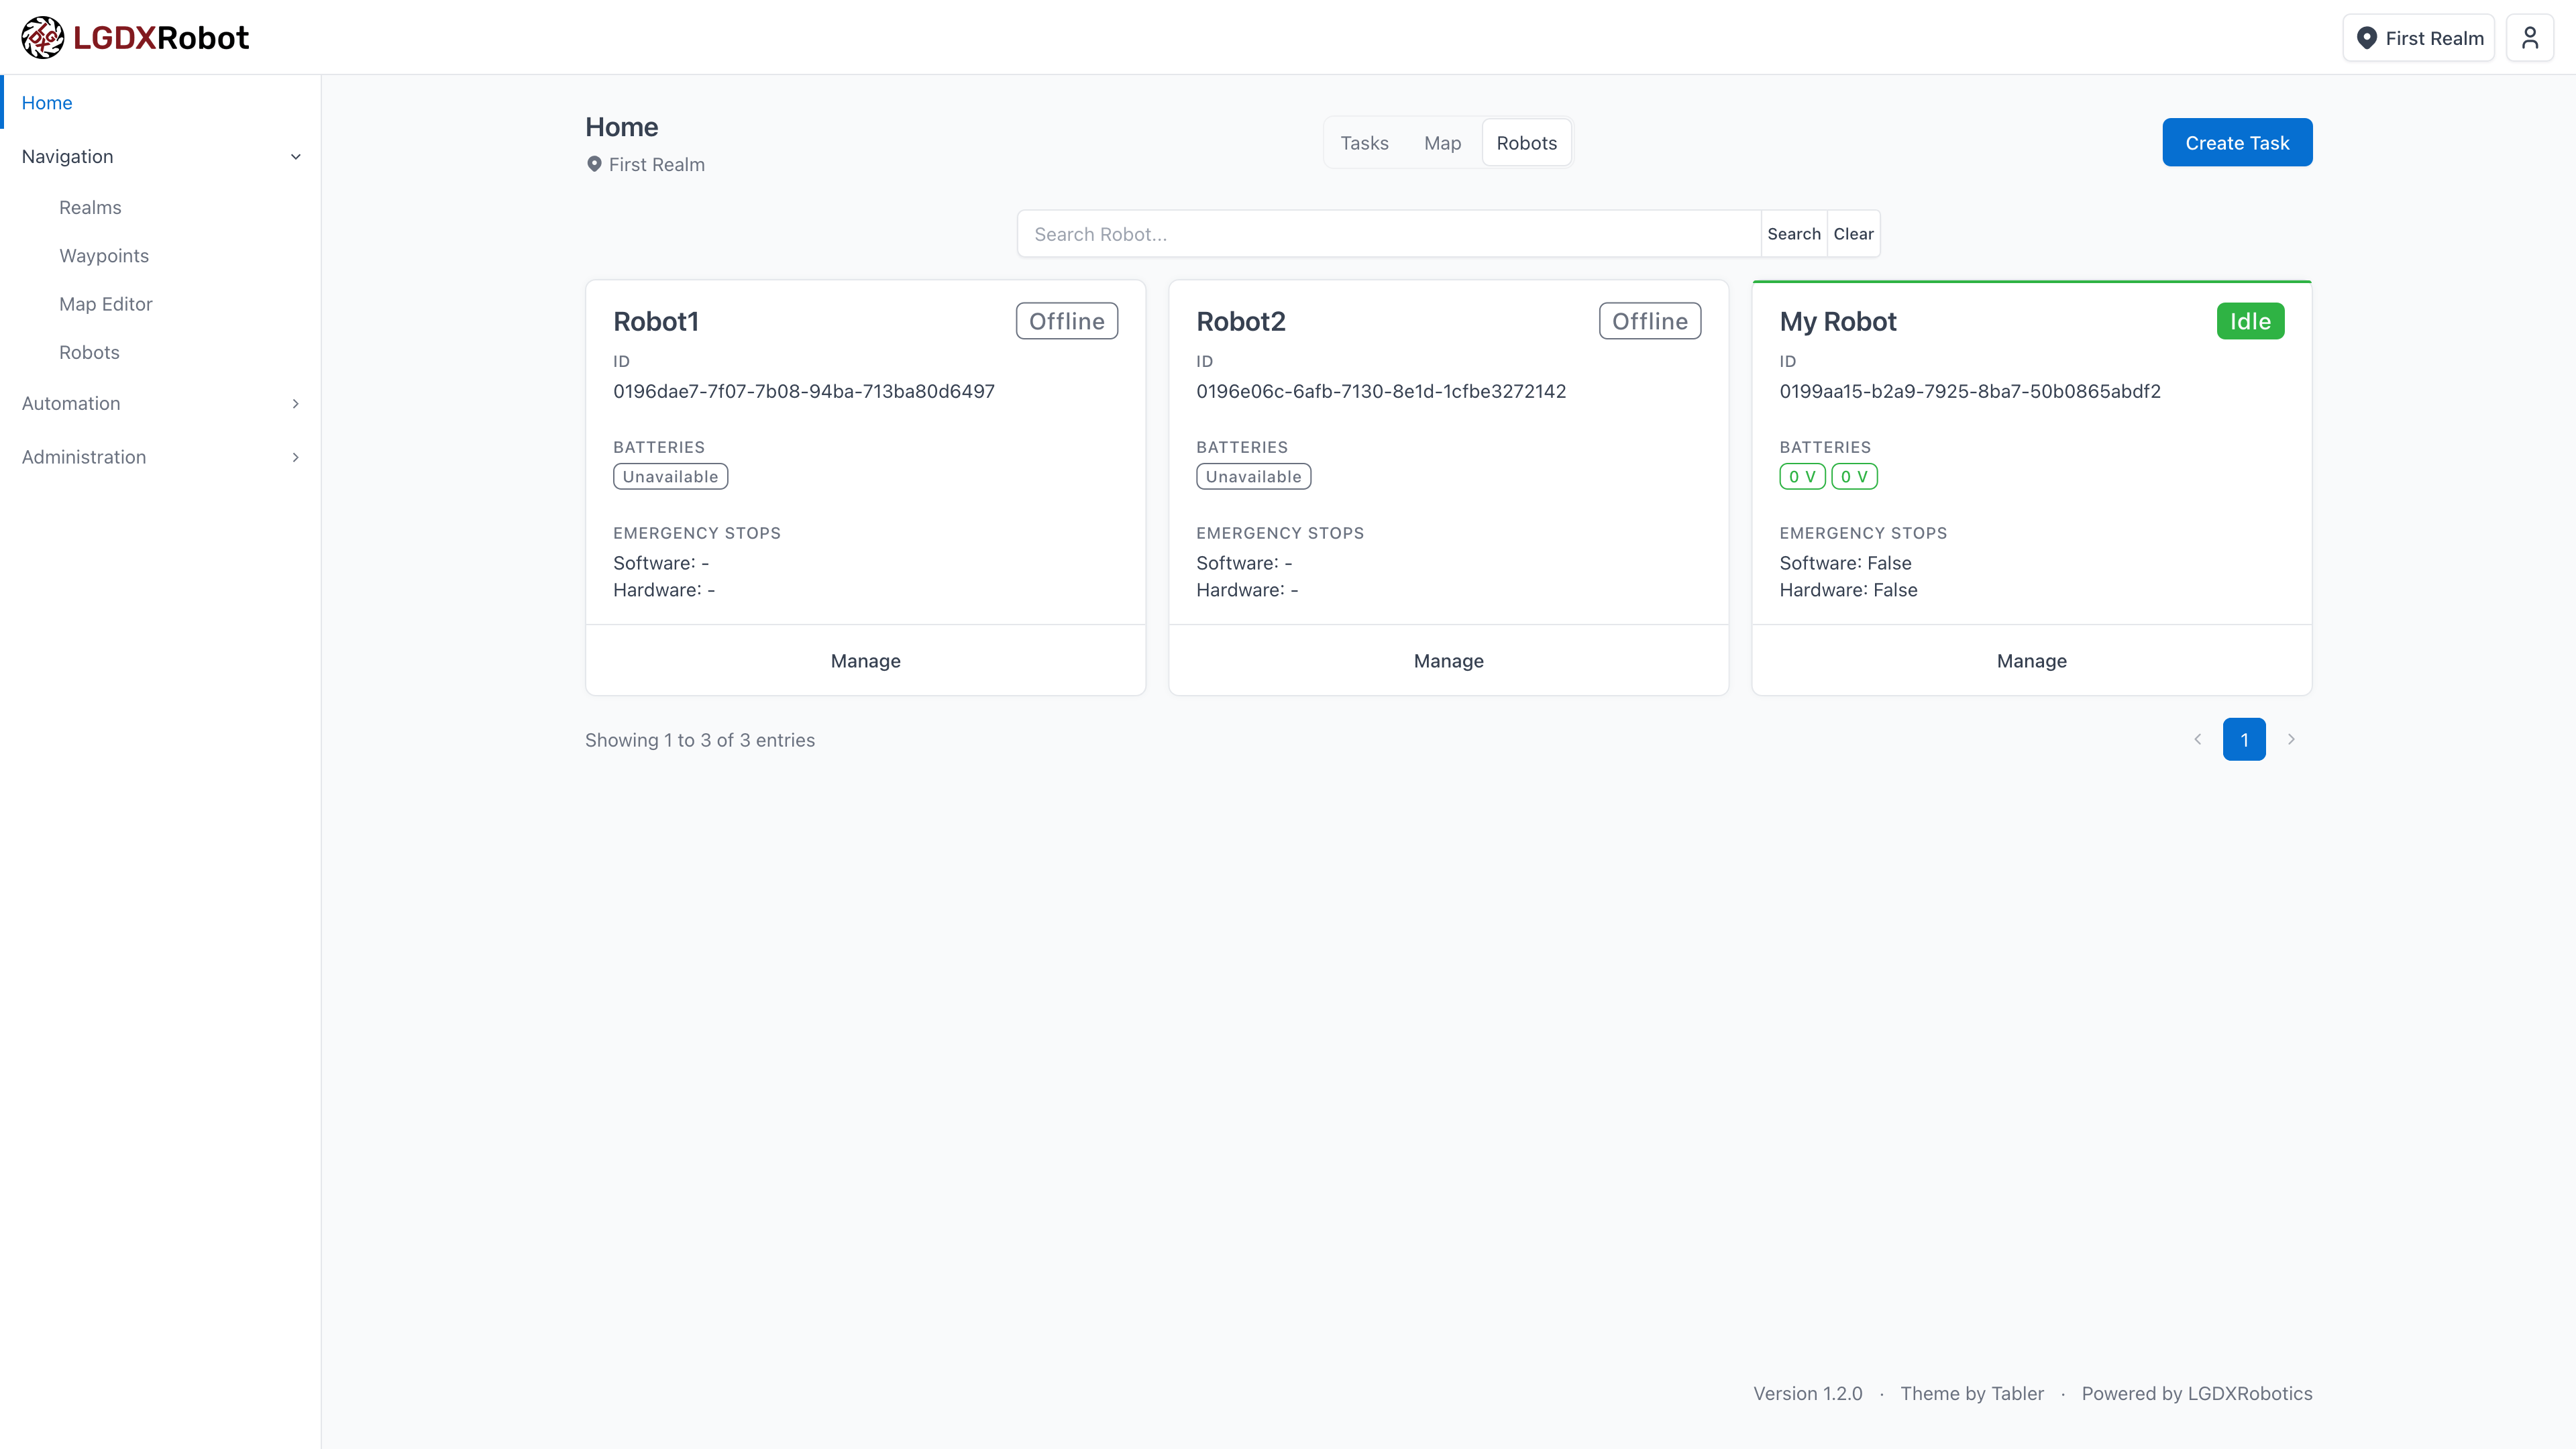
Task: Click the Offline badge on Robot1
Action: [1066, 320]
